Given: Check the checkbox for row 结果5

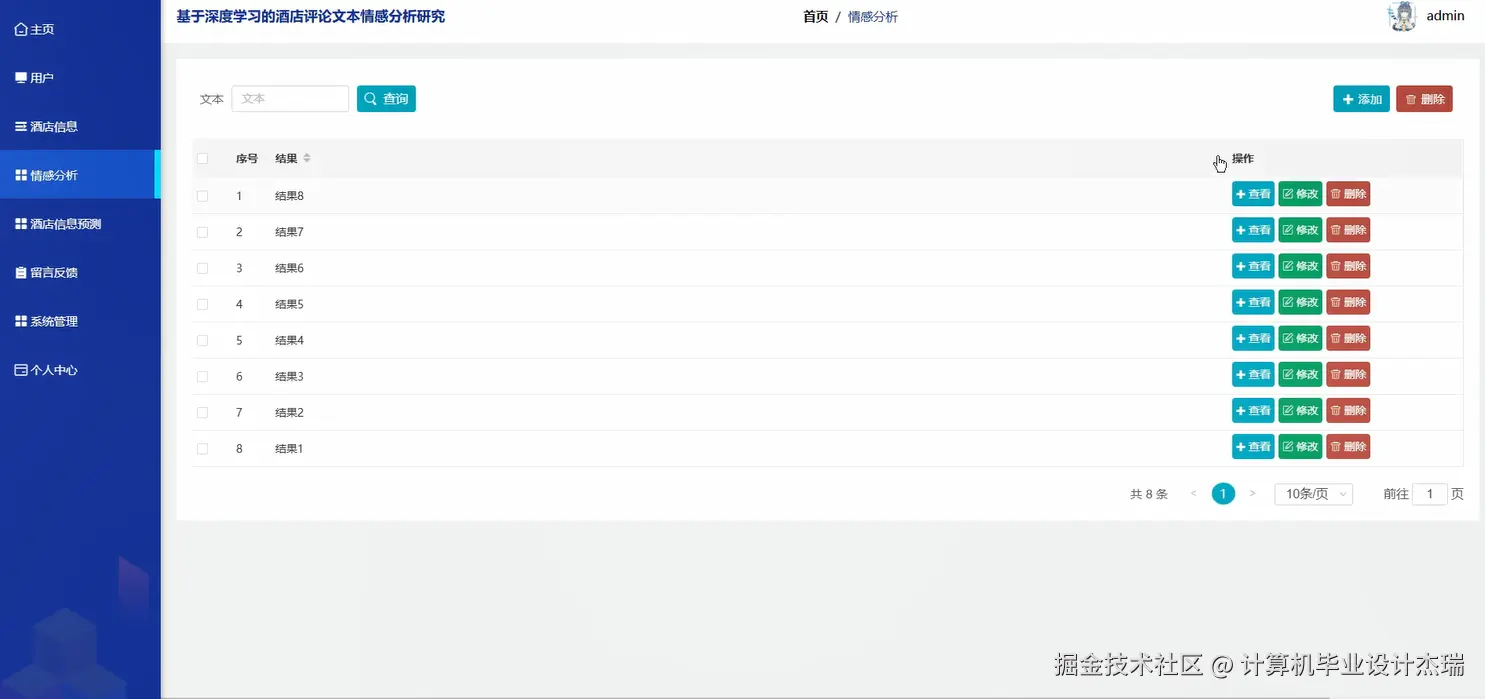Looking at the screenshot, I should pyautogui.click(x=203, y=304).
